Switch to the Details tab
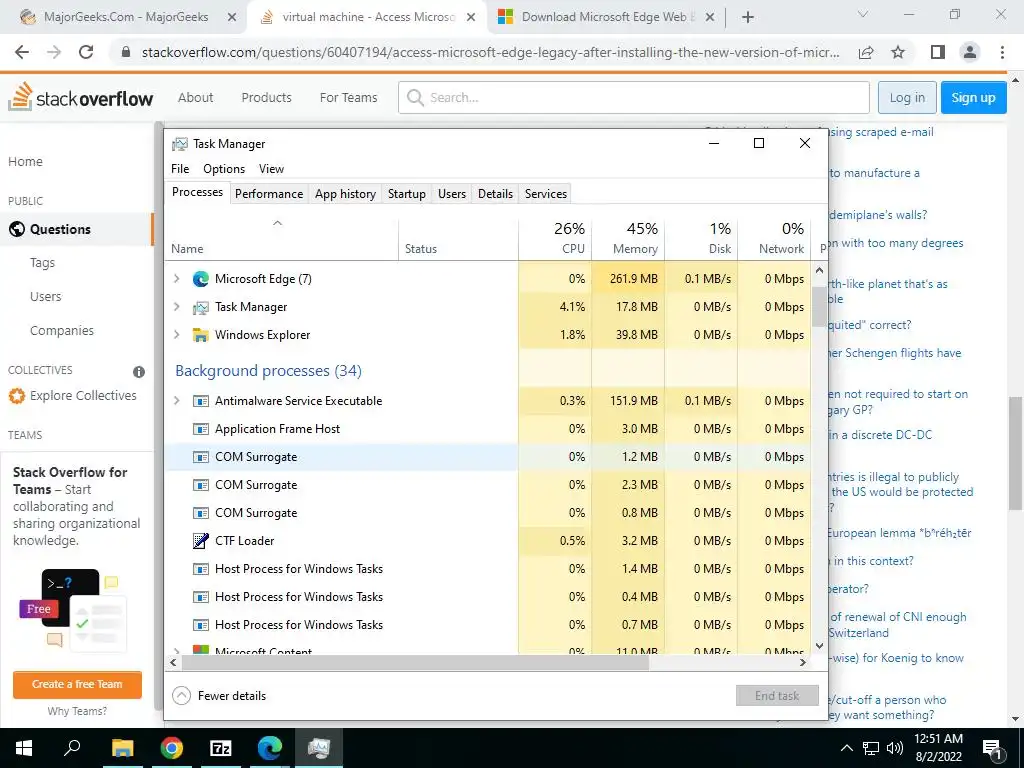This screenshot has height=768, width=1024. [x=495, y=194]
